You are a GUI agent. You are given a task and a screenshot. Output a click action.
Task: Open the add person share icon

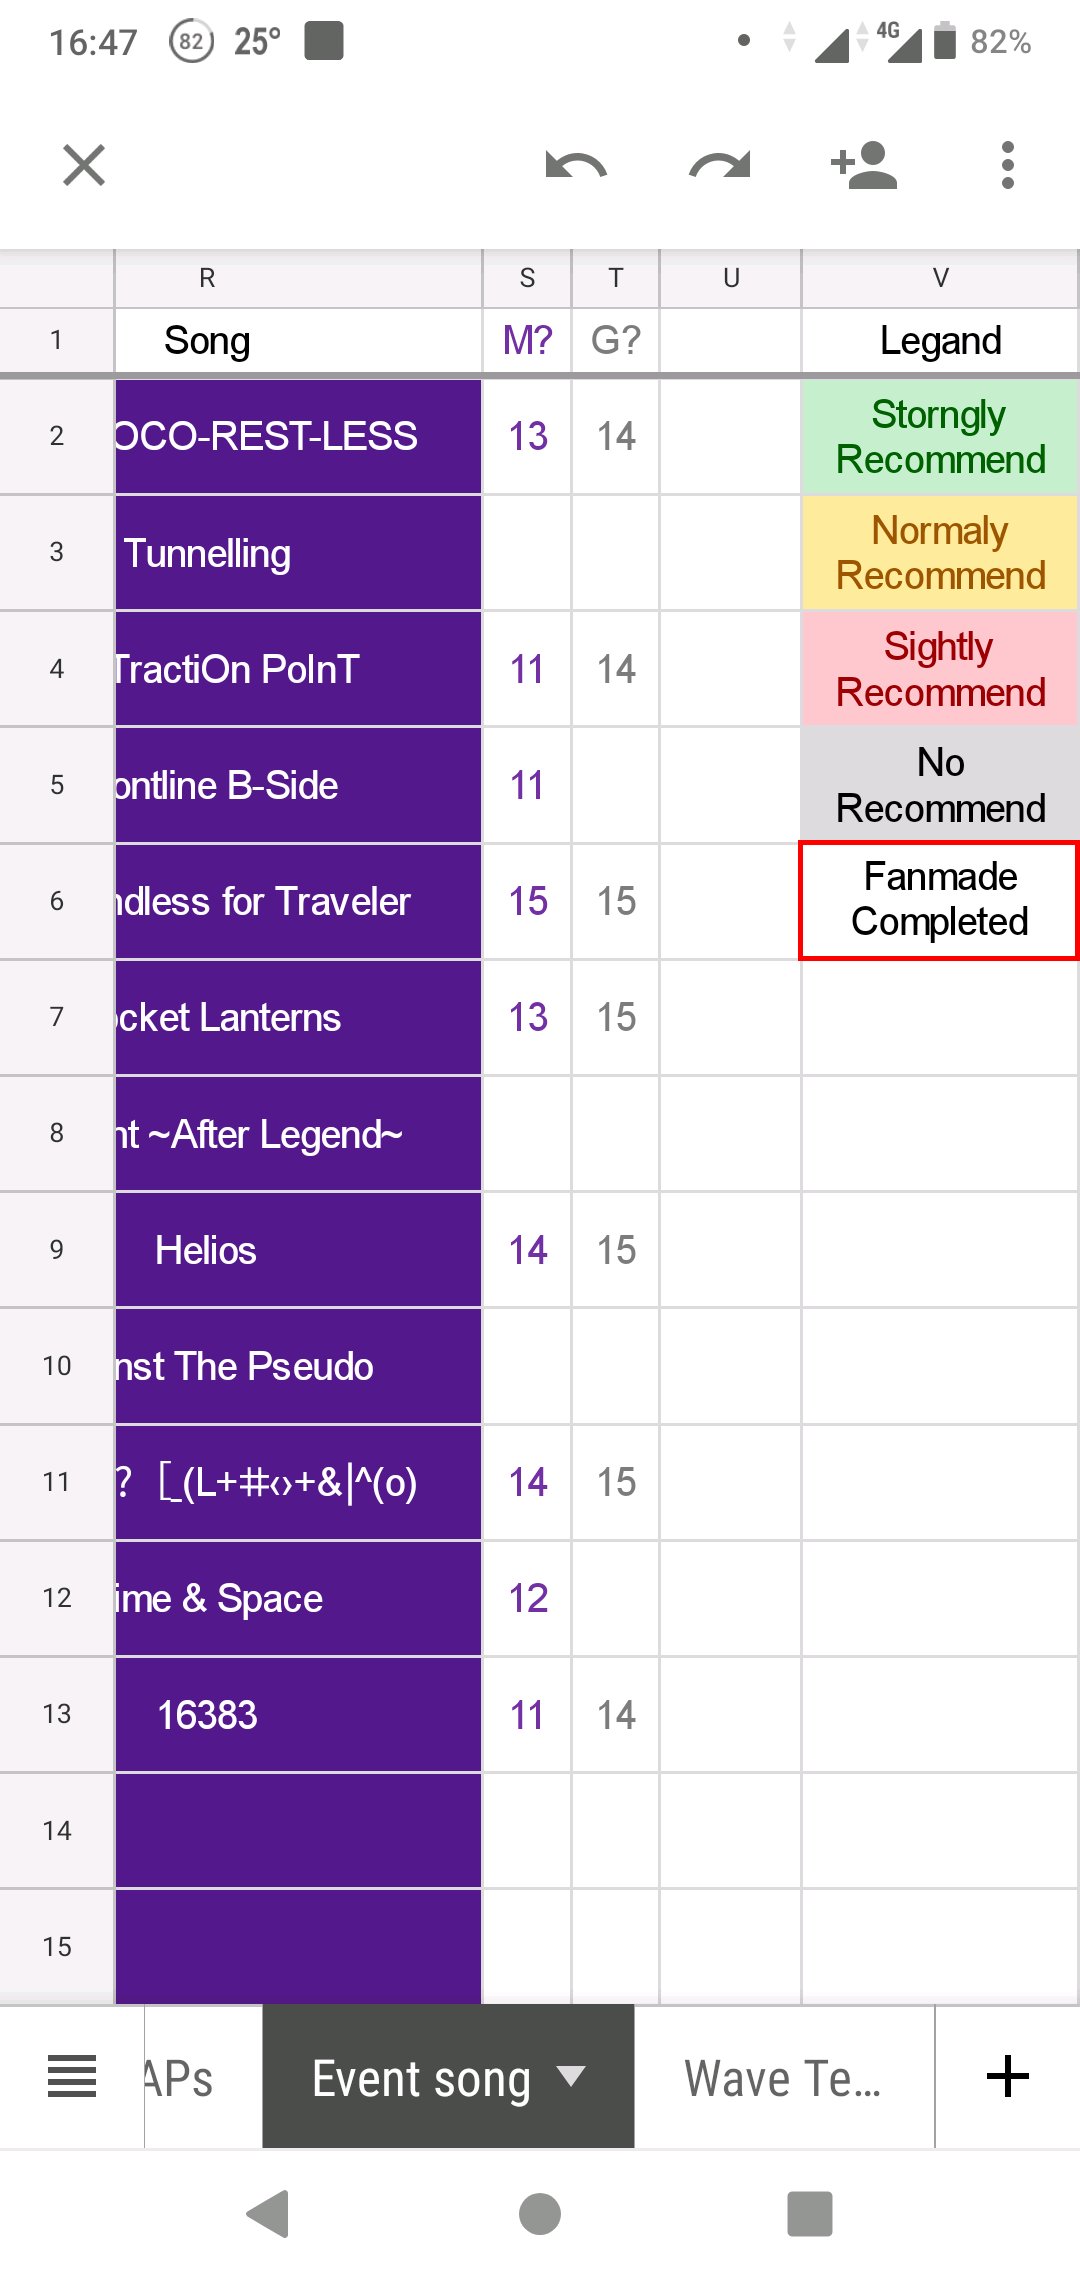point(864,165)
